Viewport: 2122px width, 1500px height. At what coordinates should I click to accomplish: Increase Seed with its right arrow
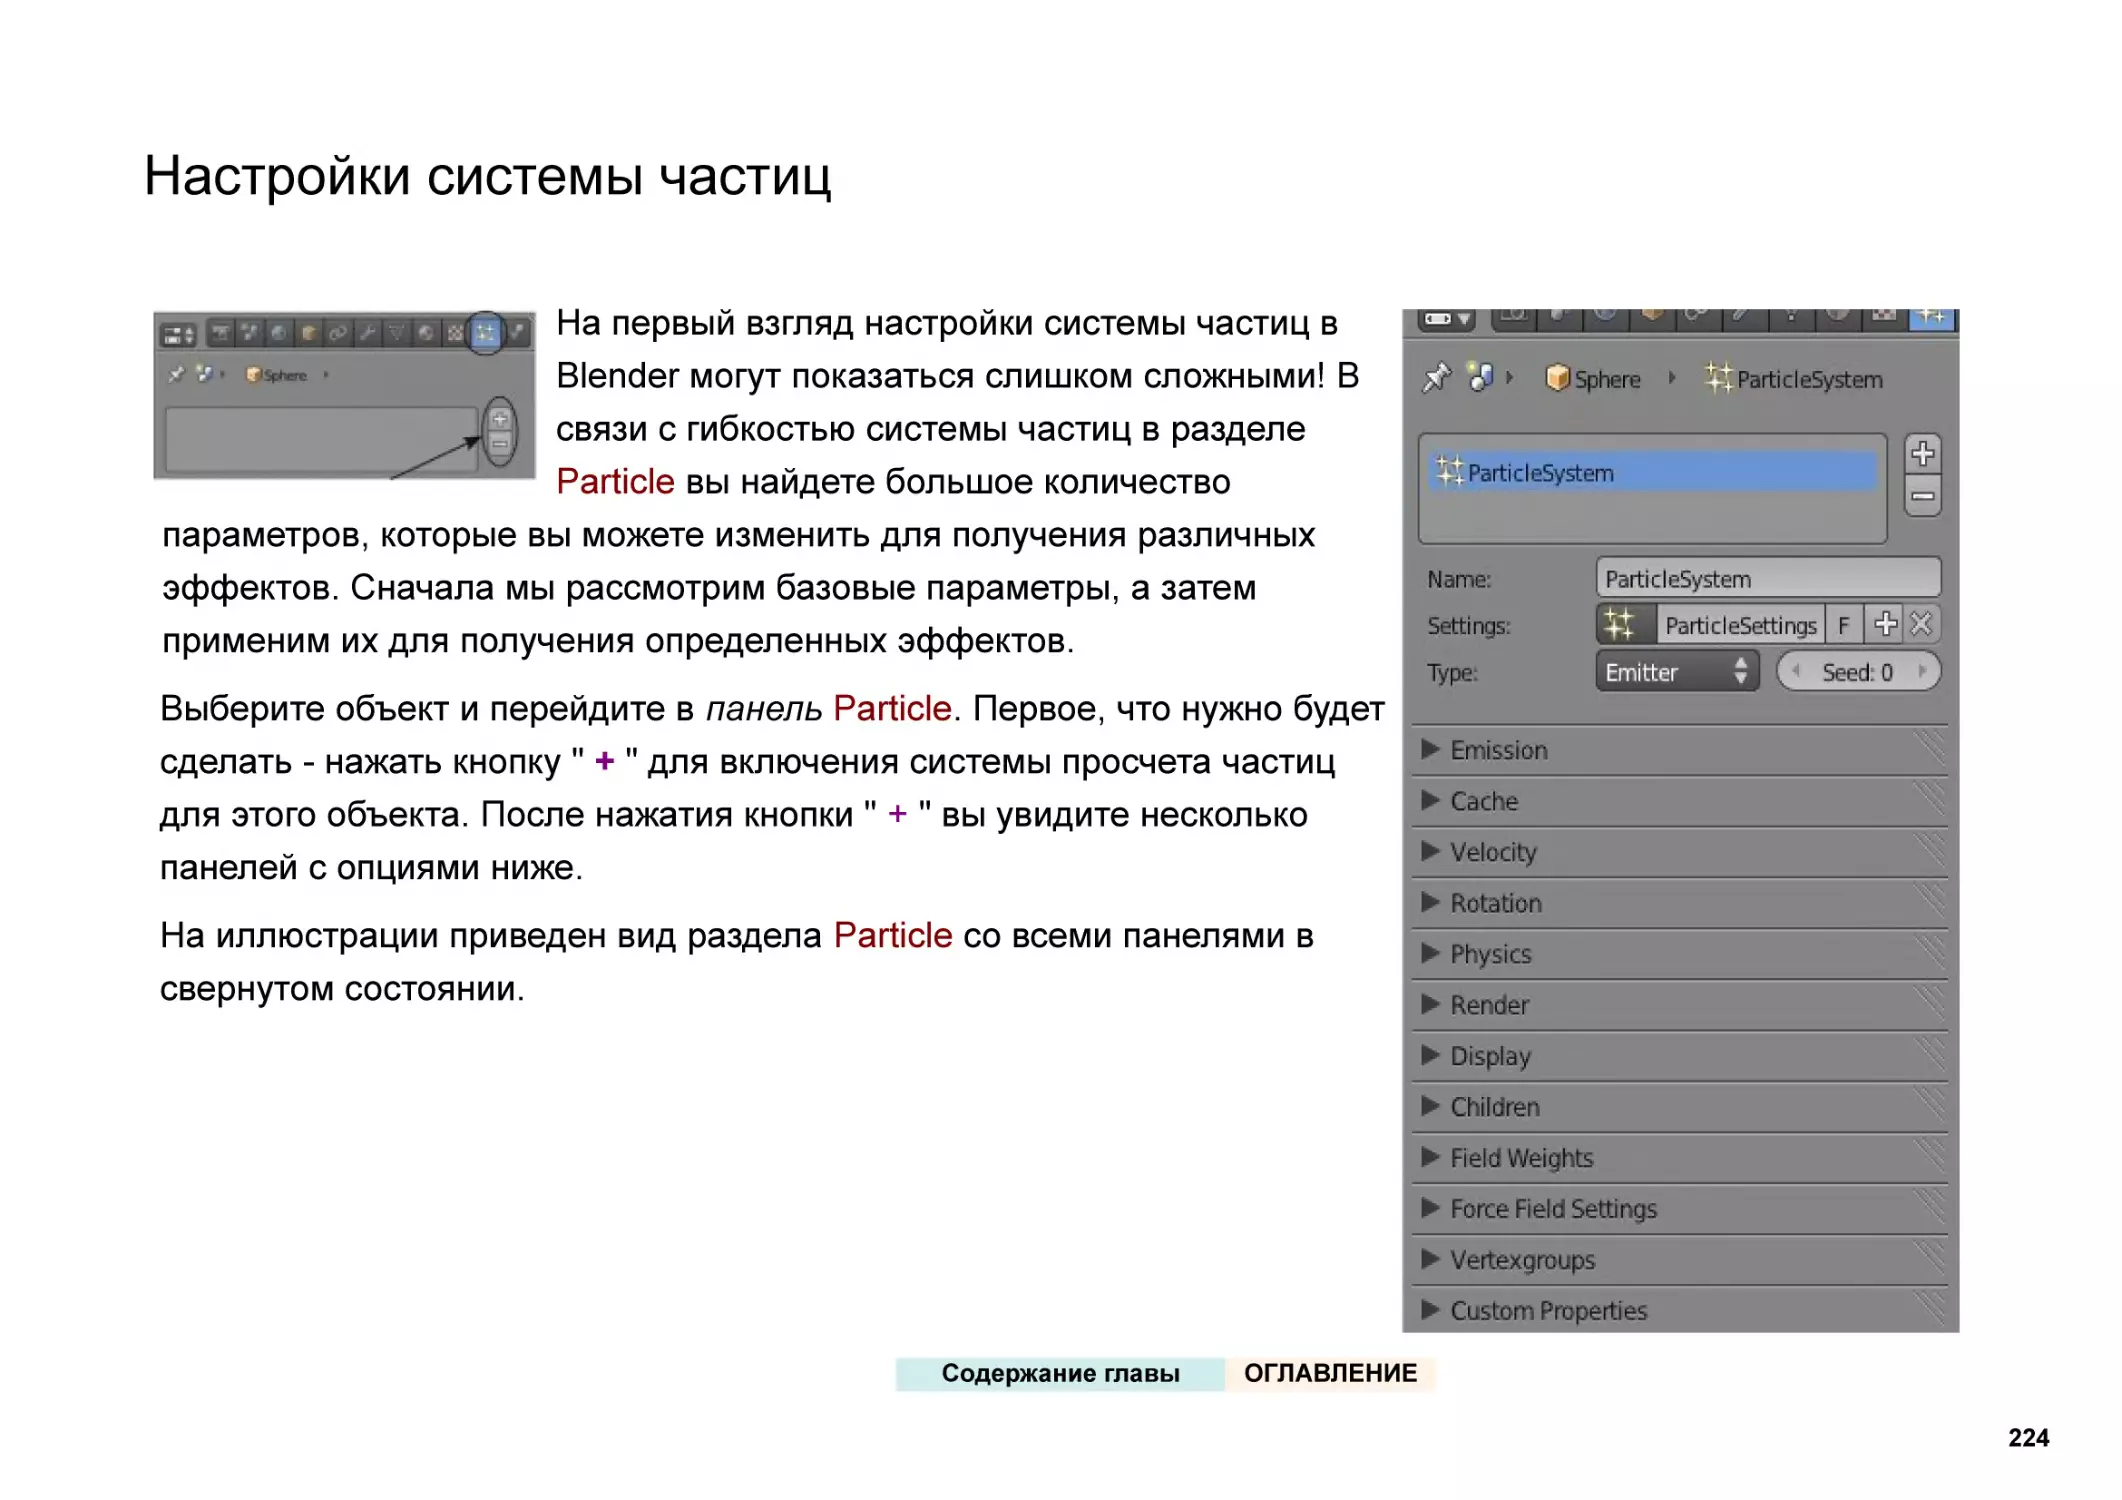(x=1922, y=672)
